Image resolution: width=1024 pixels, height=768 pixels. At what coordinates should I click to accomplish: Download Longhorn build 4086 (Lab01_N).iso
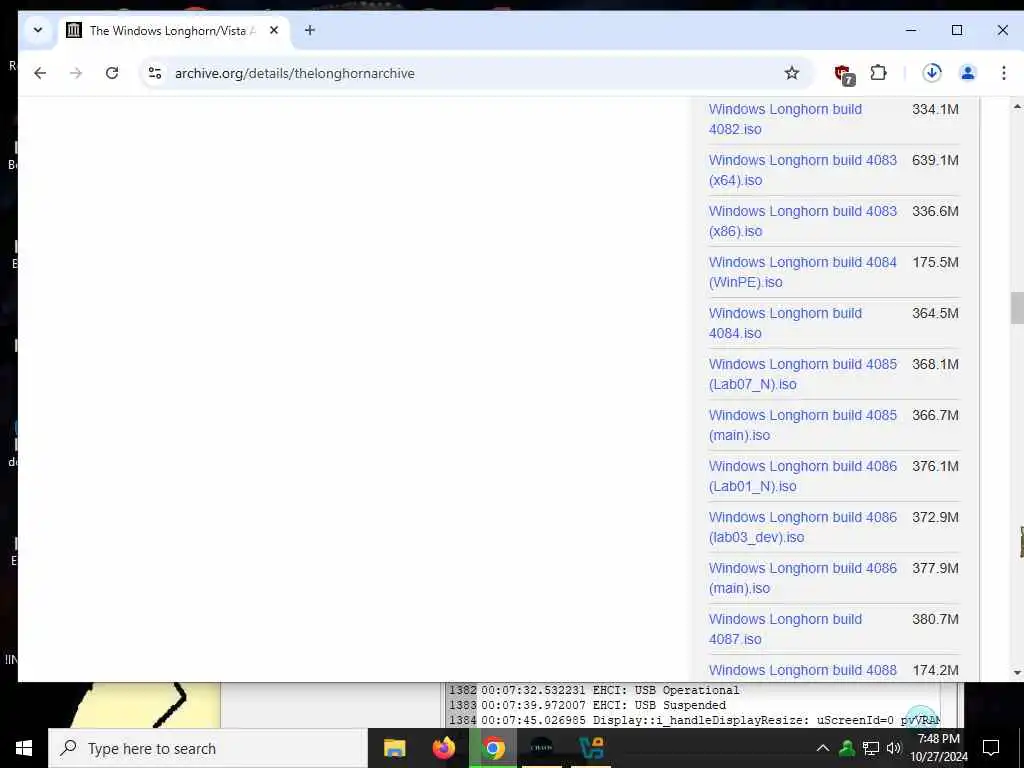tap(803, 475)
